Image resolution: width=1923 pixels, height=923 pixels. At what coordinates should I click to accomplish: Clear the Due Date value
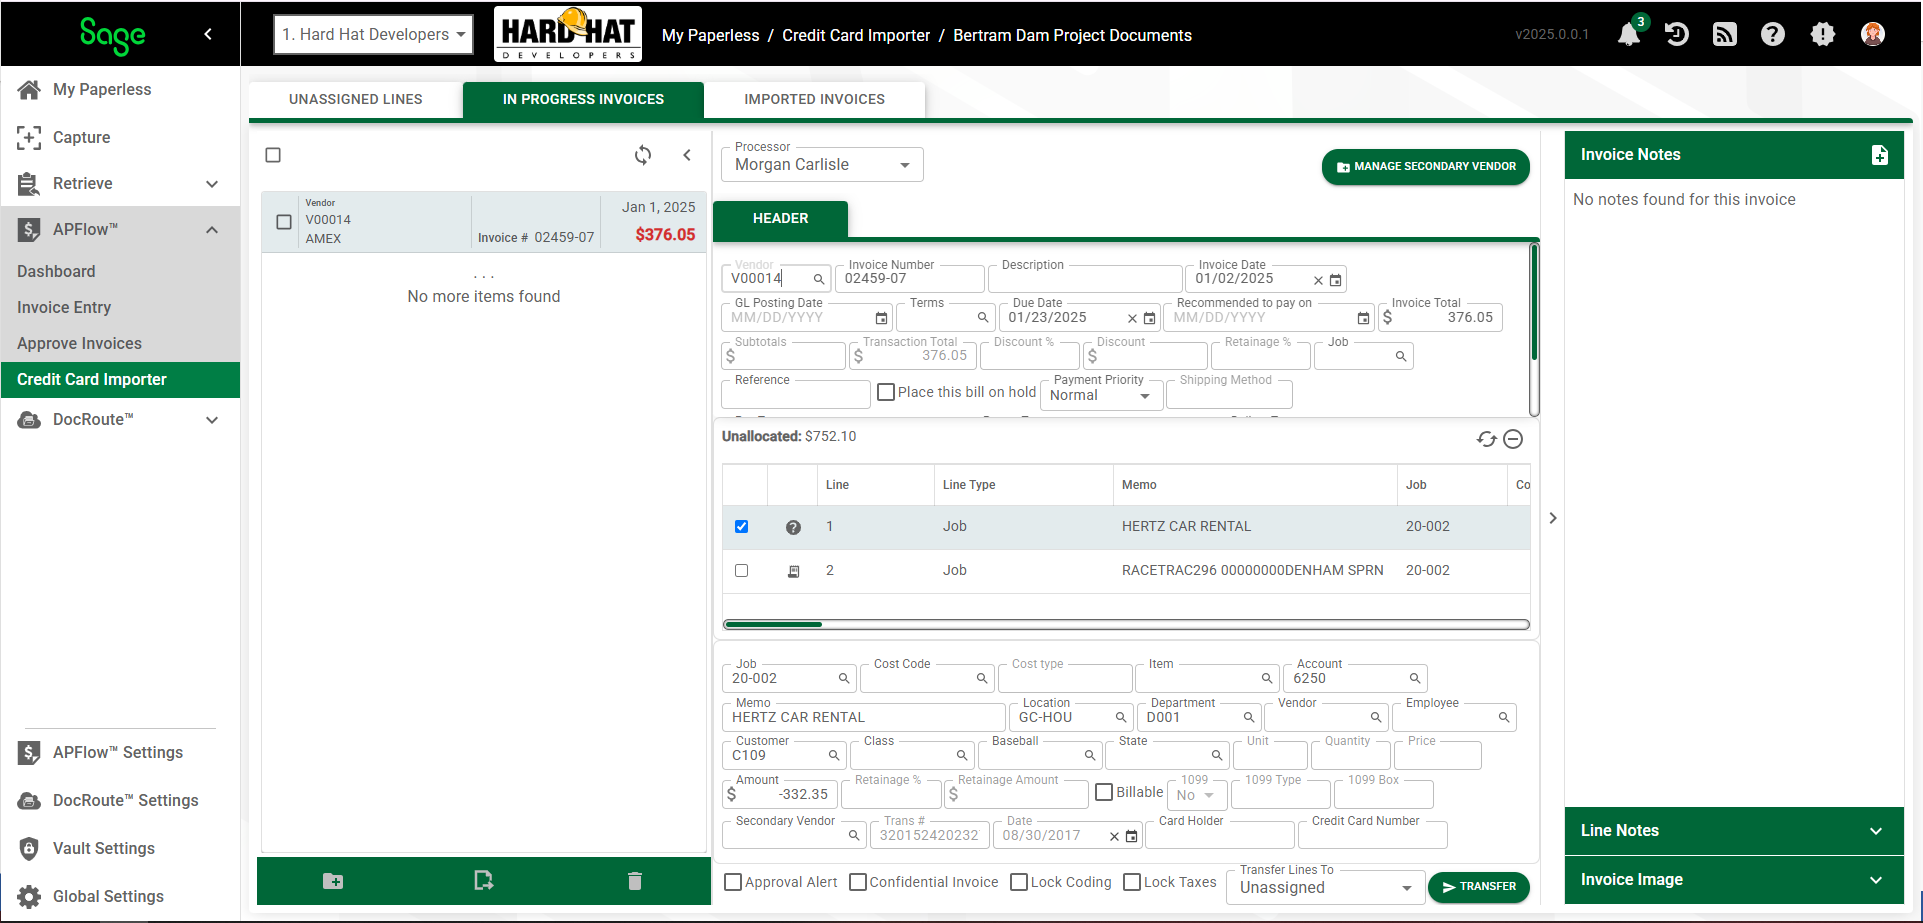1132,318
